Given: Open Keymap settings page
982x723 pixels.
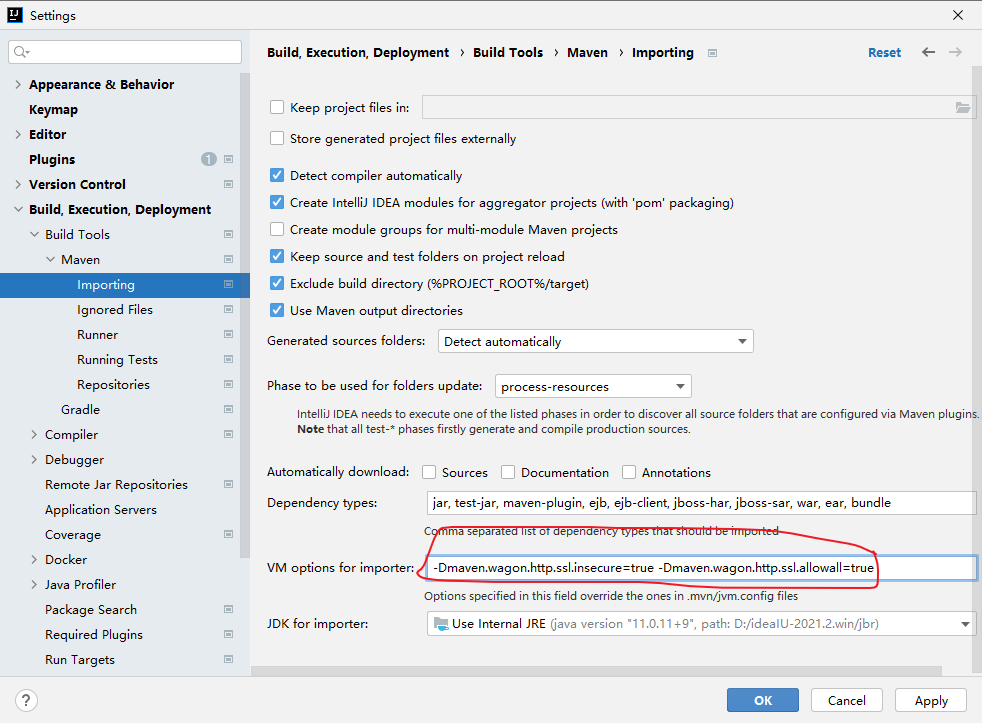Looking at the screenshot, I should click(53, 110).
